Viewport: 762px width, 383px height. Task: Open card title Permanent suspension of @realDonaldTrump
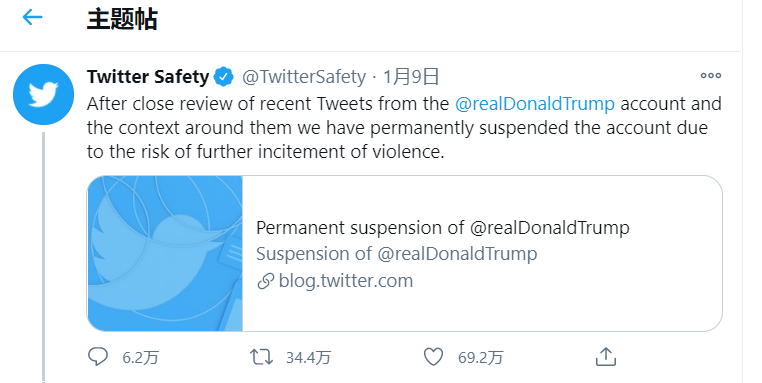[443, 227]
